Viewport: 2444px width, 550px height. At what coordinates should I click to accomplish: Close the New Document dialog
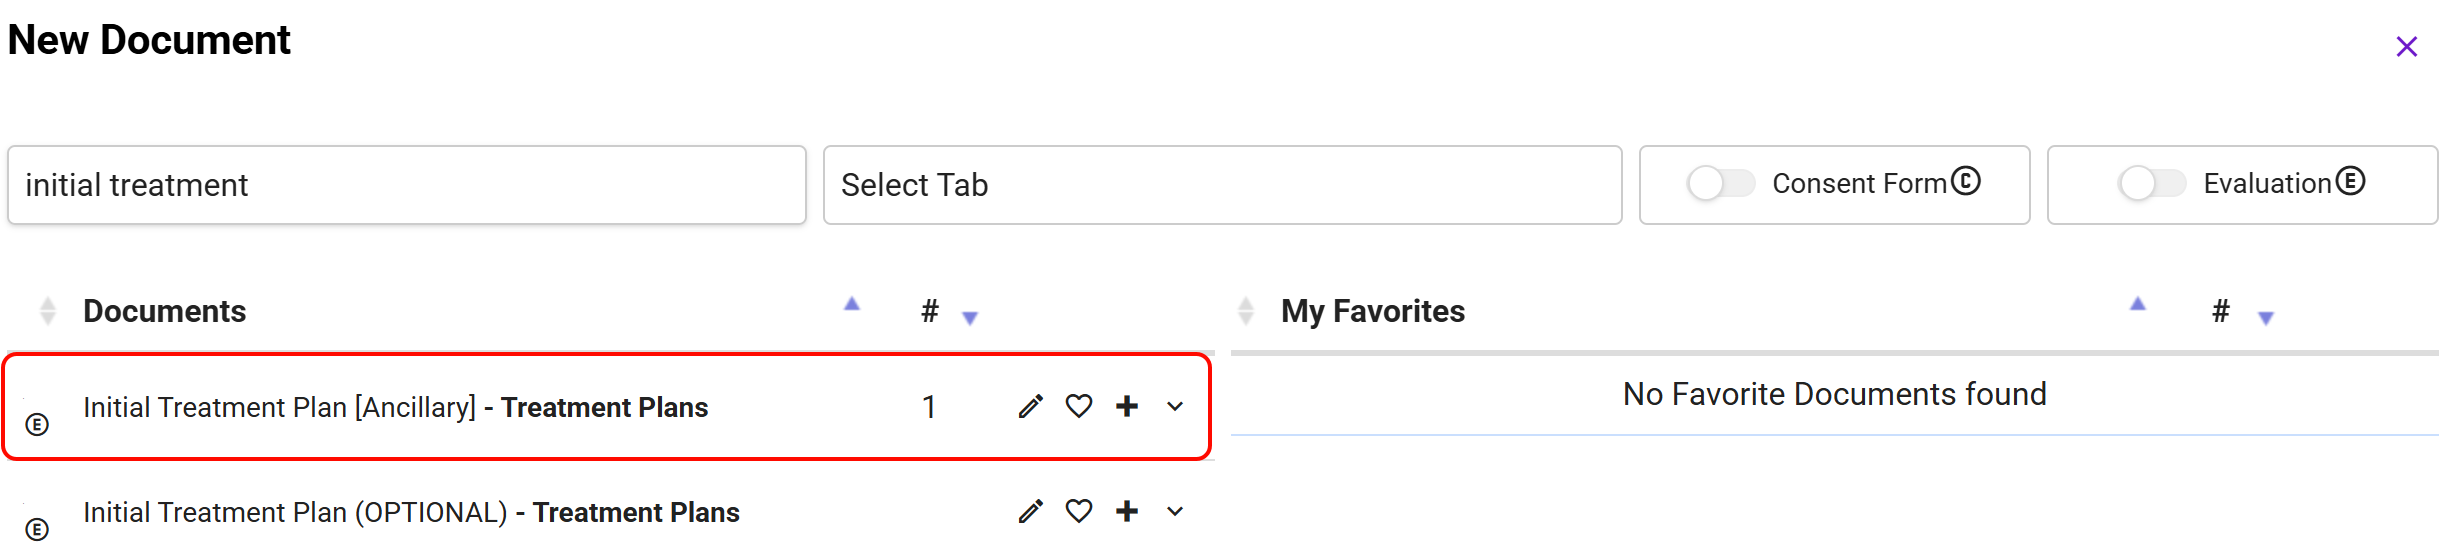pos(2407,47)
